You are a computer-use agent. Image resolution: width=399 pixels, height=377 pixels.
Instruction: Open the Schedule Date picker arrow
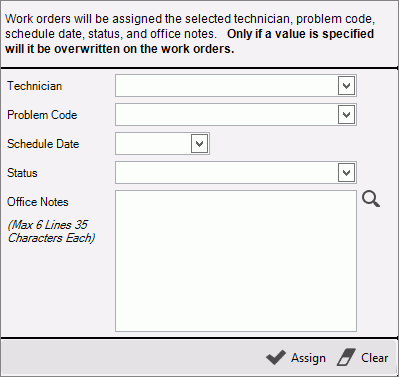coord(199,144)
